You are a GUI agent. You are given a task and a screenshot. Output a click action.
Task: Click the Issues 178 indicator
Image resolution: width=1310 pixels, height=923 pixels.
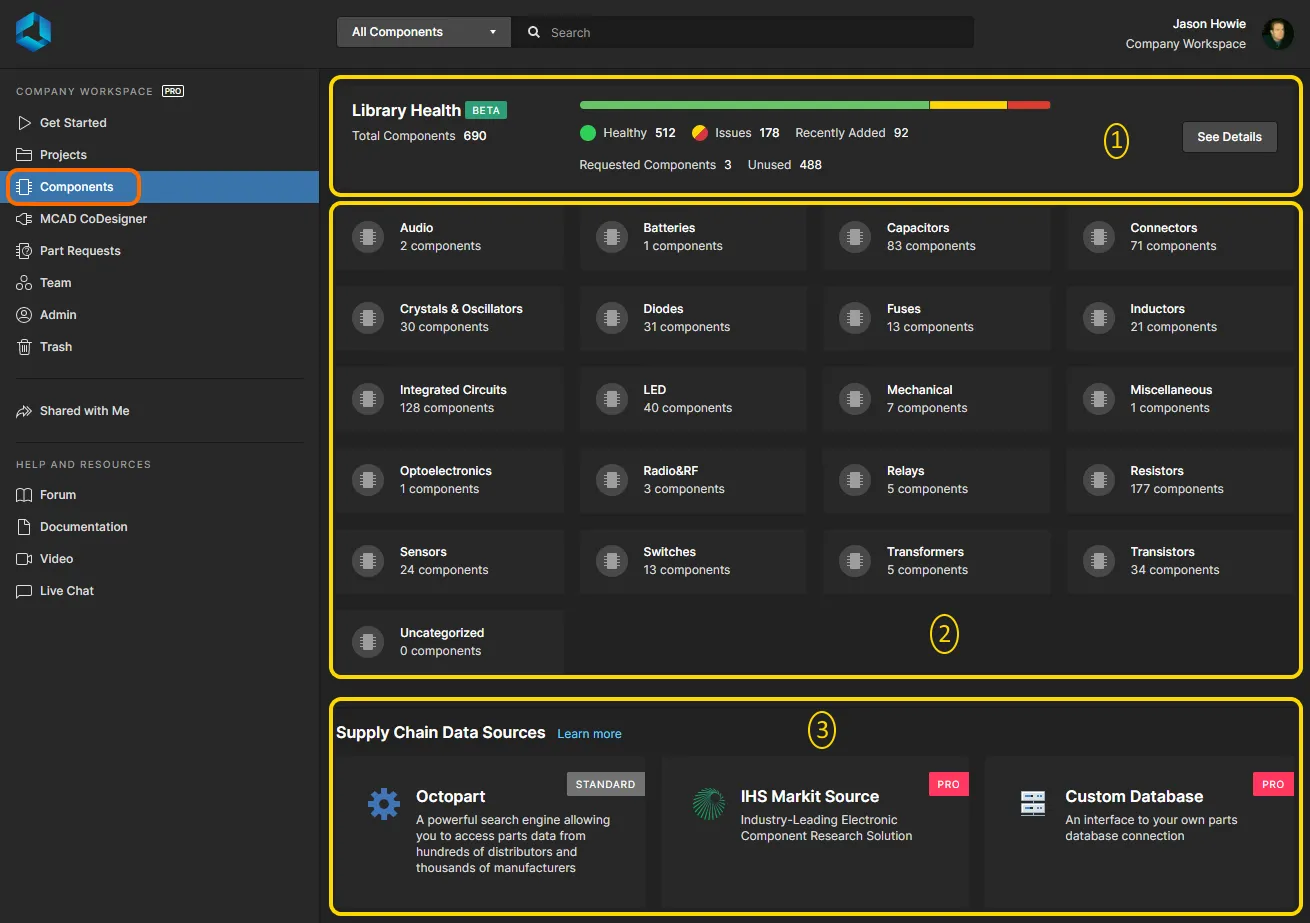pos(736,133)
